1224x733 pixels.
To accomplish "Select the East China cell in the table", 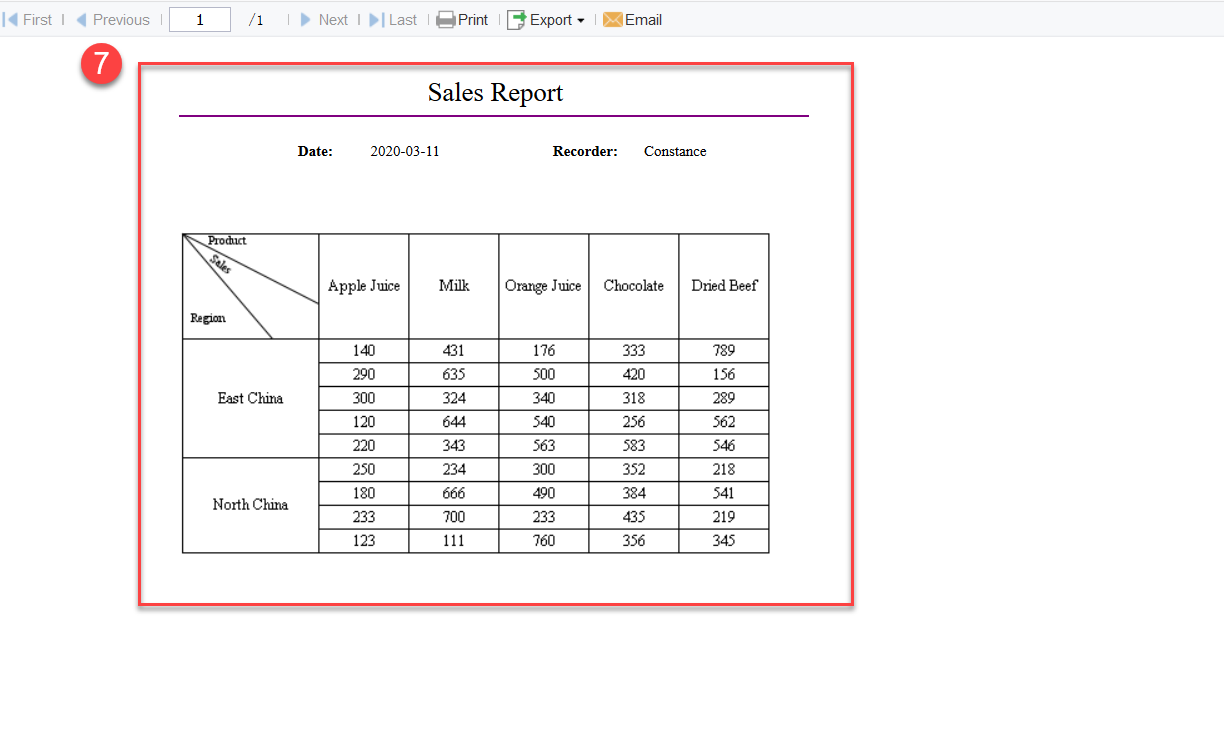I will (x=250, y=398).
